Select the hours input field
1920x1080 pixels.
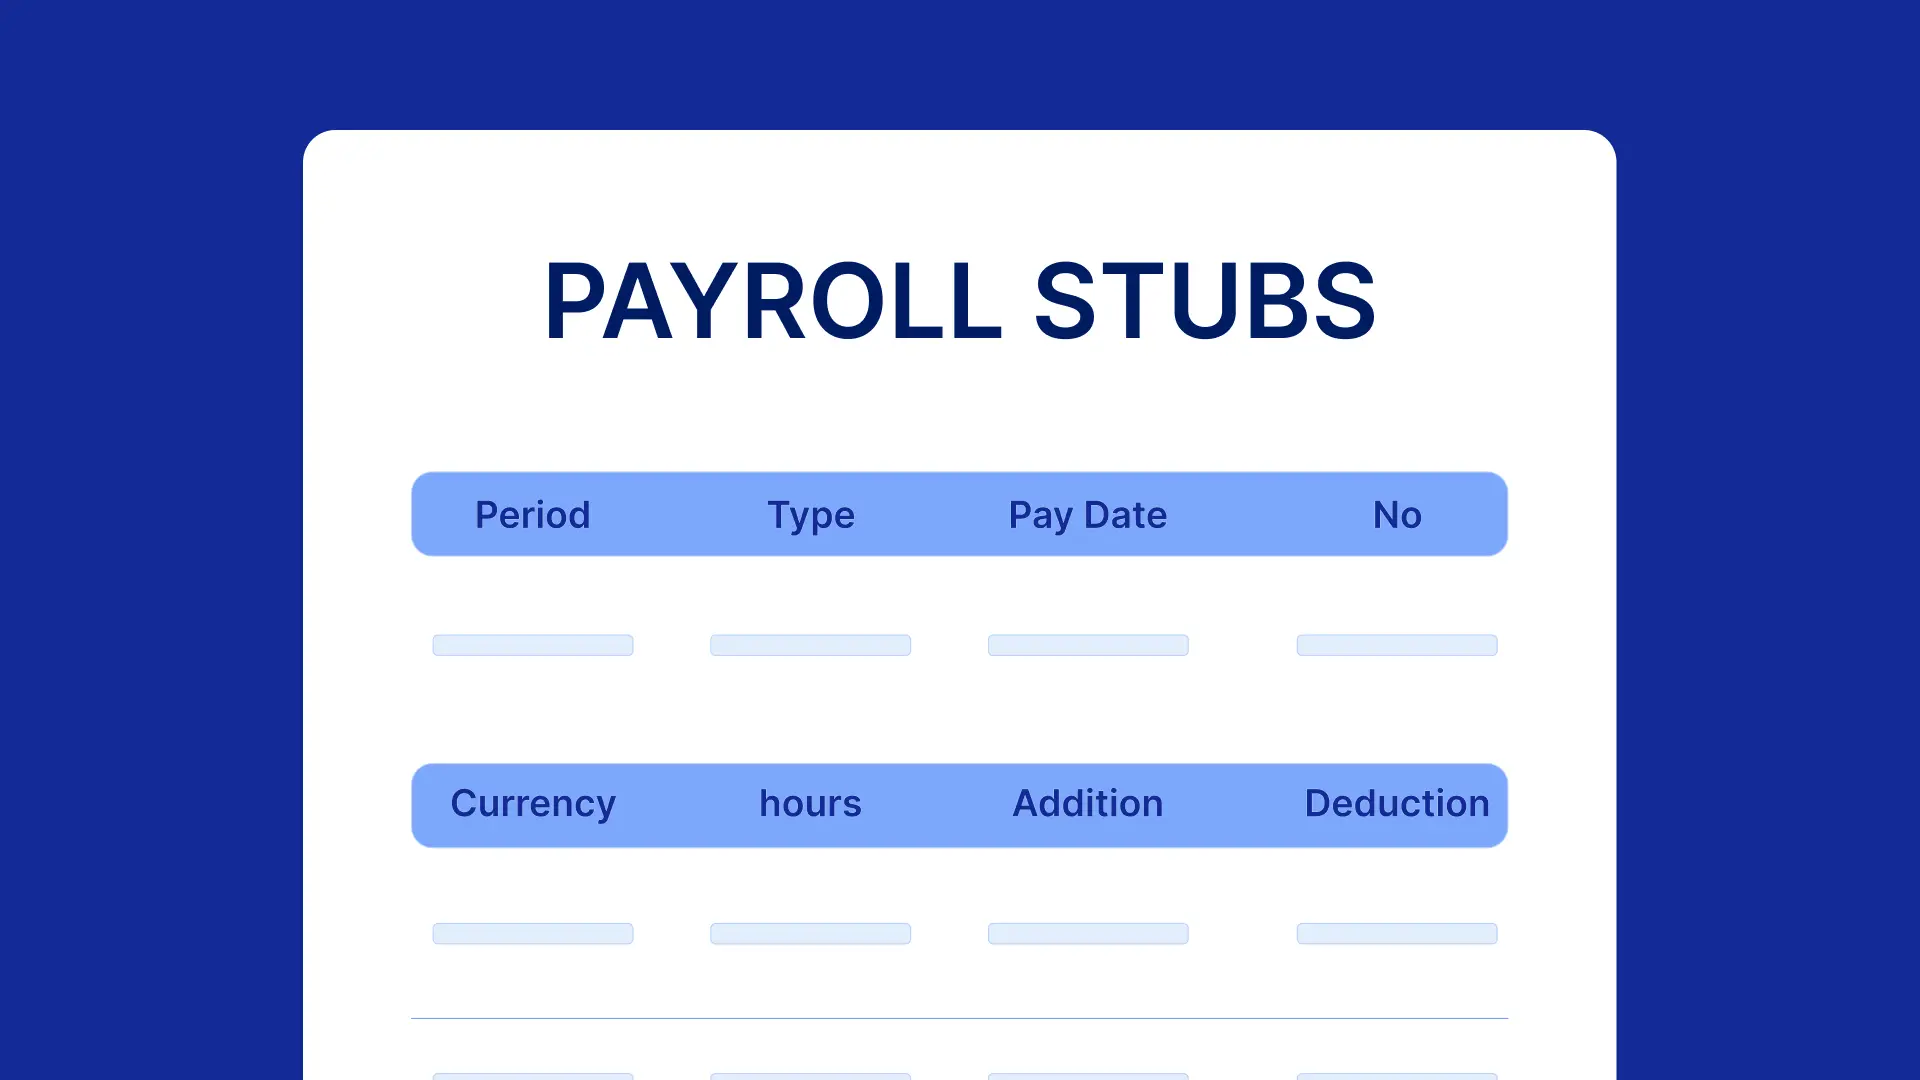(x=810, y=932)
